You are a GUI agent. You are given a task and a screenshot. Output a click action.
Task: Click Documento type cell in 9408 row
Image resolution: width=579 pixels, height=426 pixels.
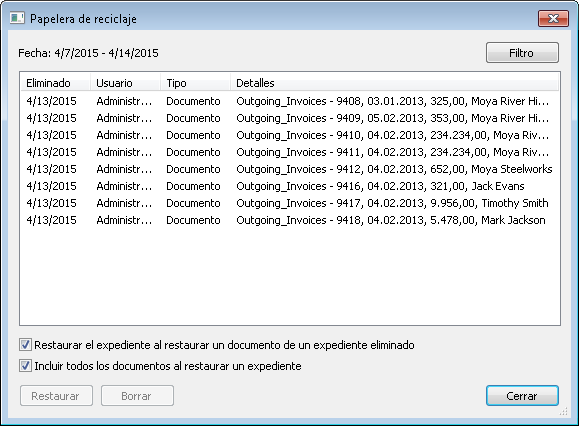pos(193,101)
